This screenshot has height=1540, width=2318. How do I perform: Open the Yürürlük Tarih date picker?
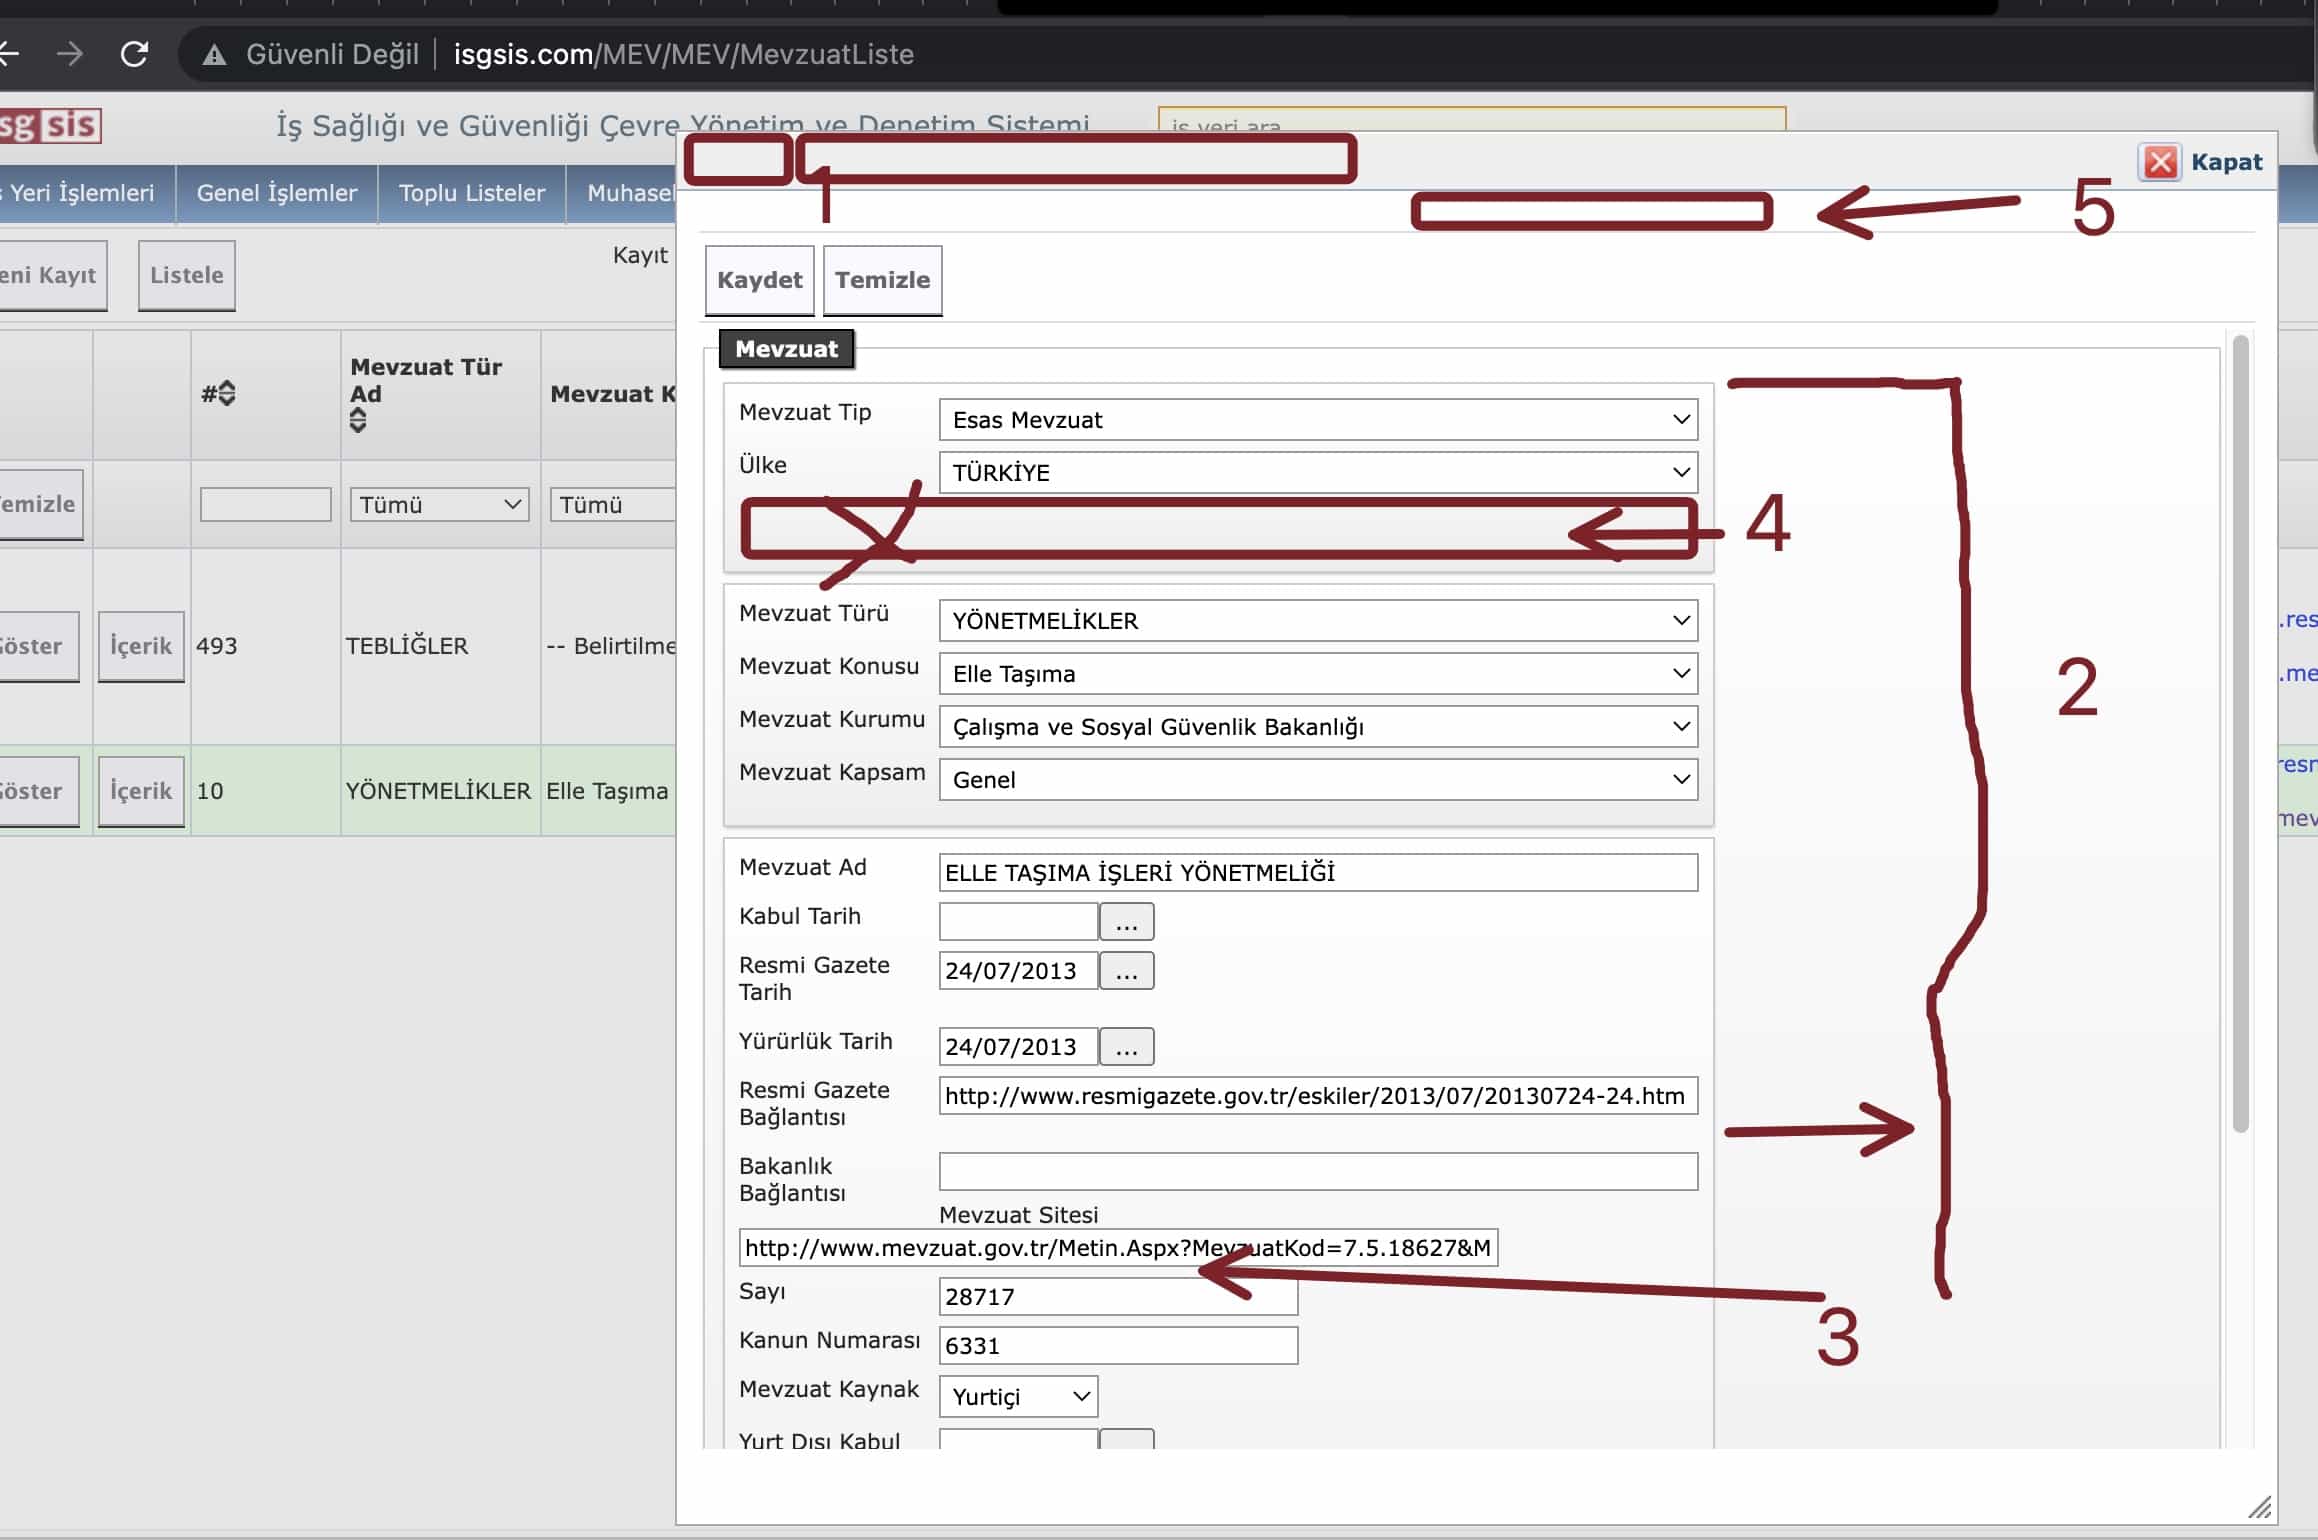[1126, 1047]
